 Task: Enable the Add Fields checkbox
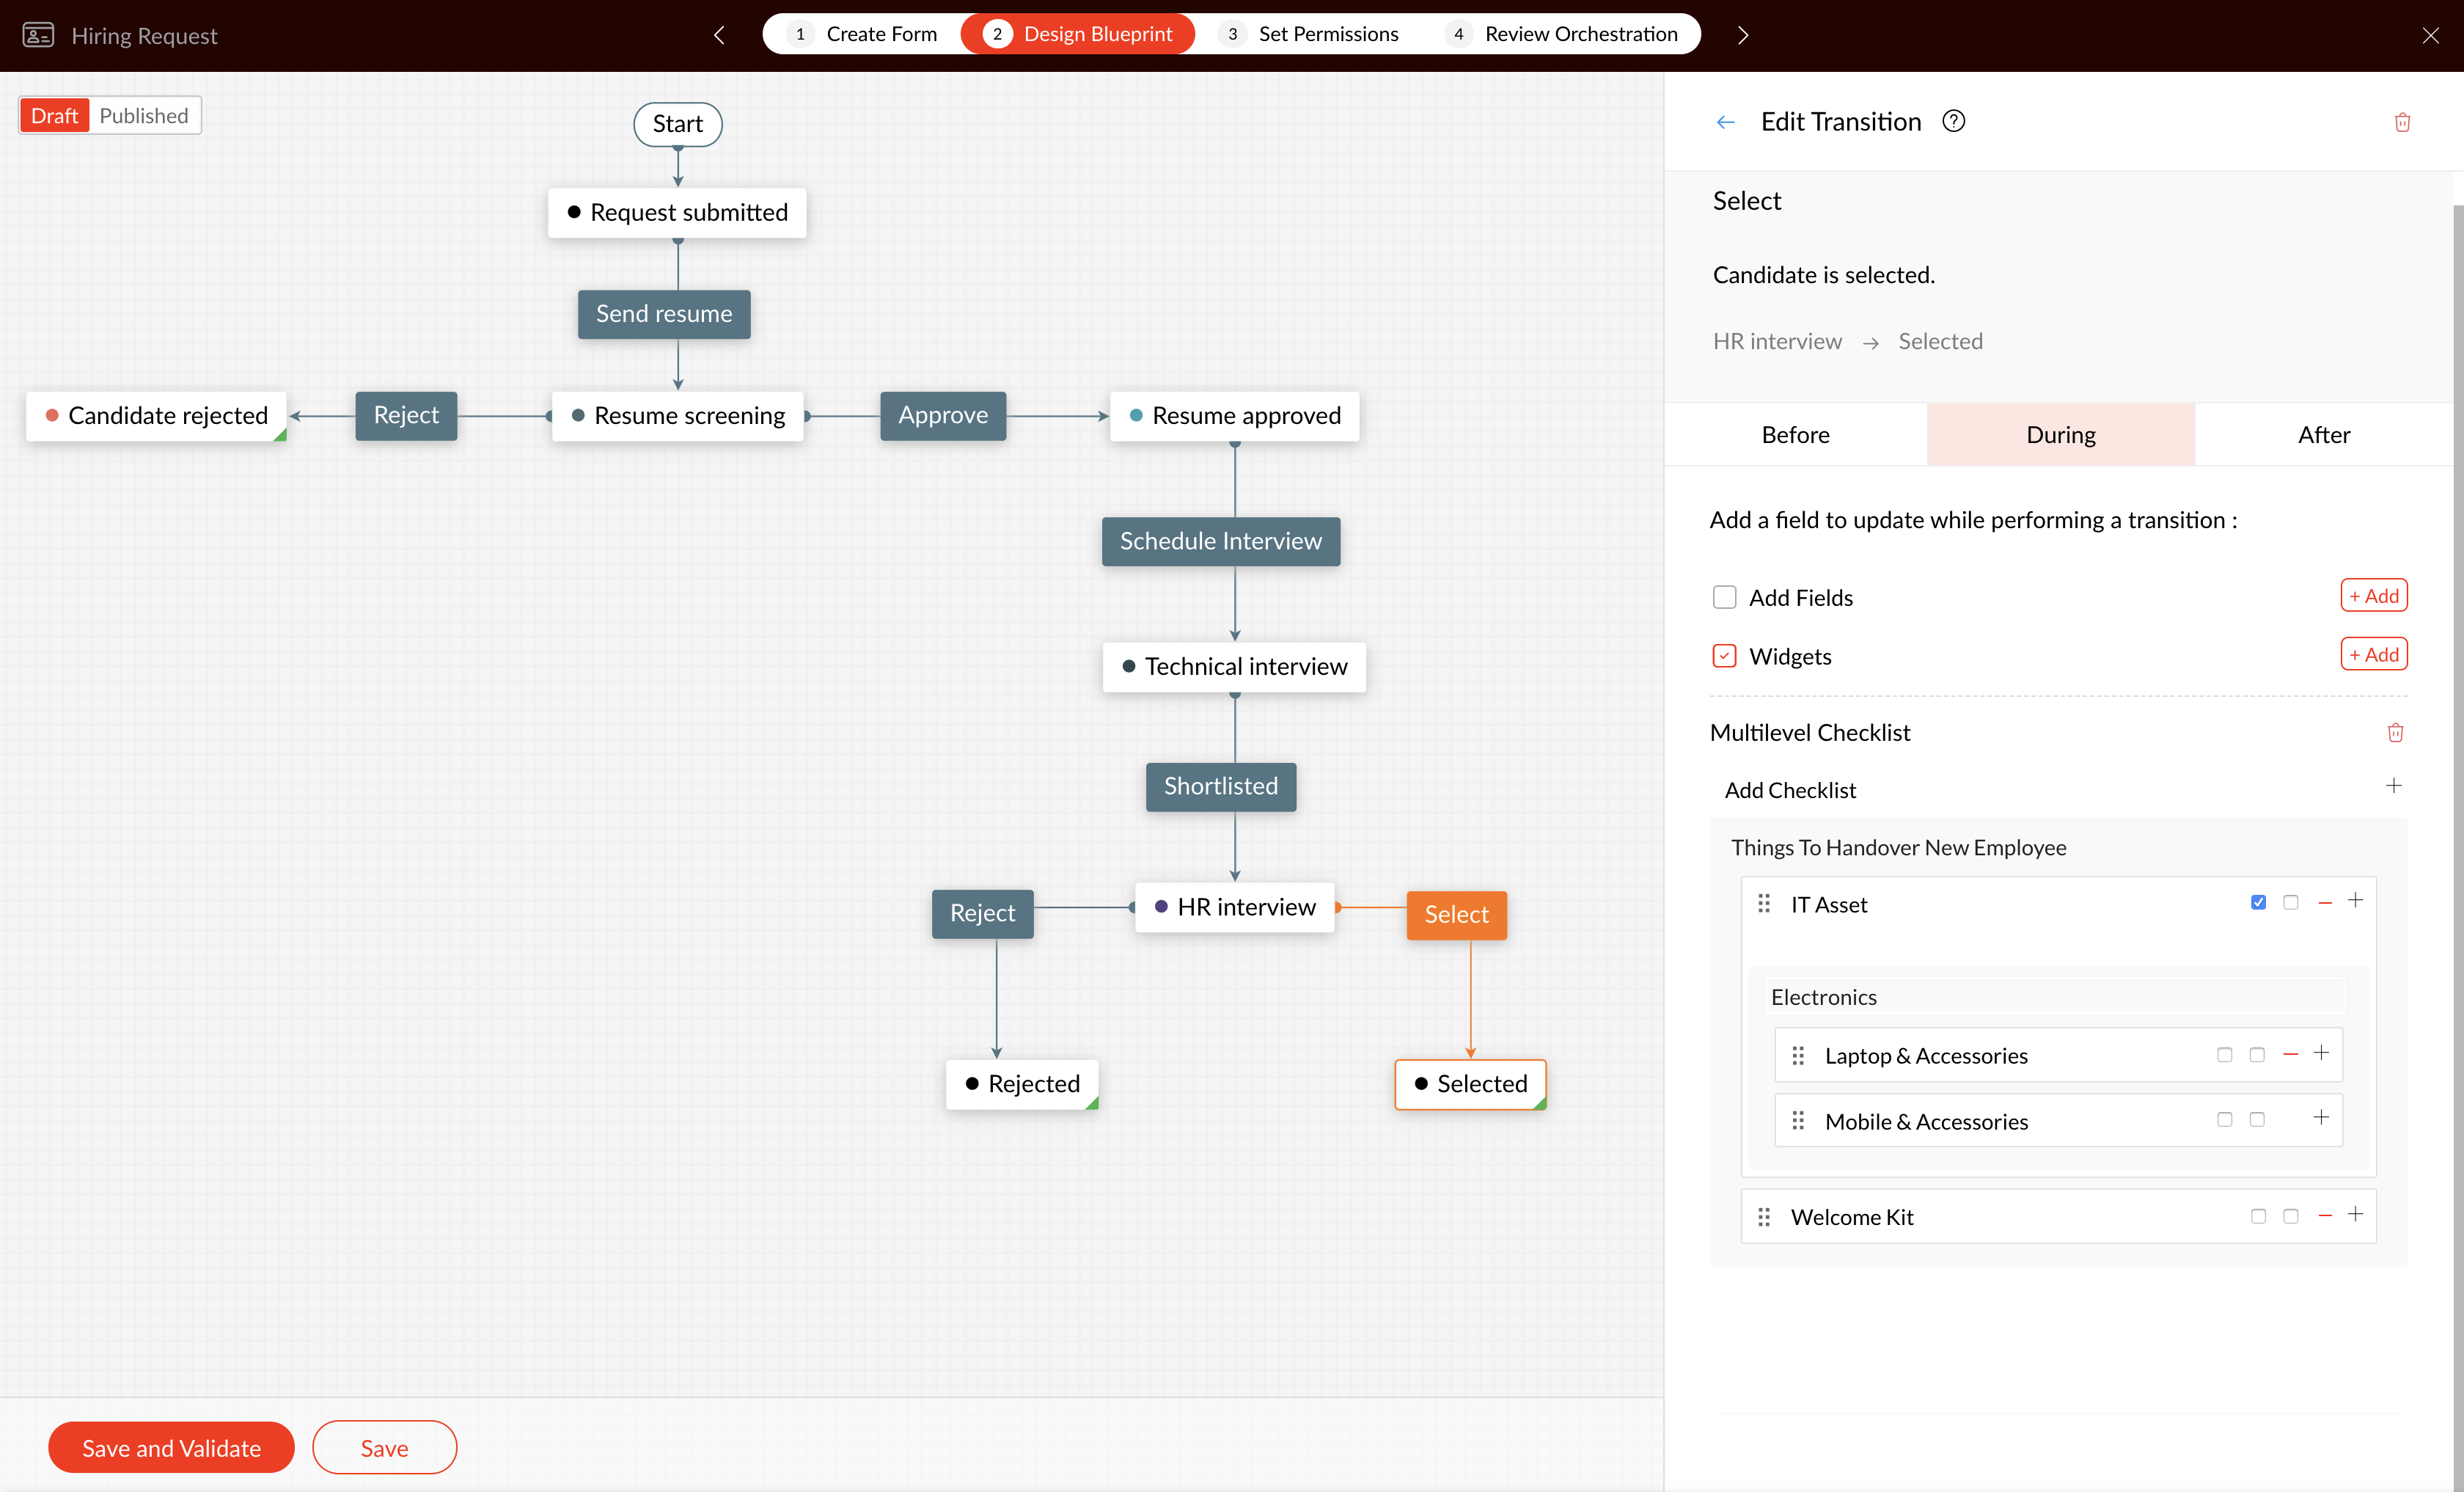pyautogui.click(x=1725, y=597)
